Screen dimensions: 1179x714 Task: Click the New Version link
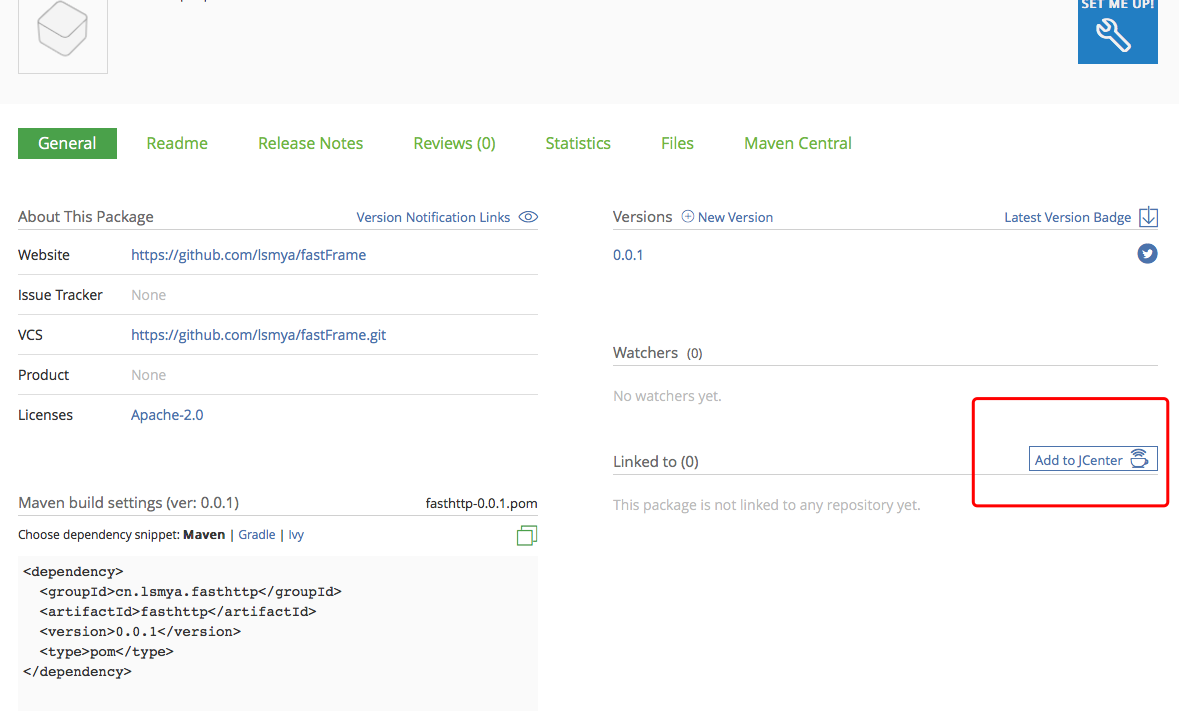[x=735, y=217]
